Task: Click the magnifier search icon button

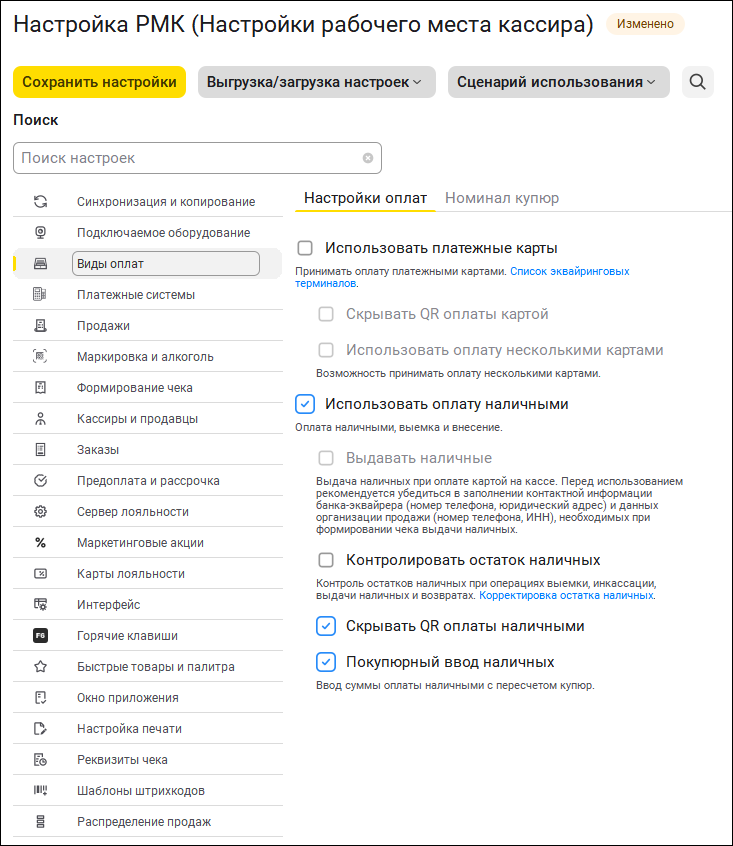Action: pos(698,82)
